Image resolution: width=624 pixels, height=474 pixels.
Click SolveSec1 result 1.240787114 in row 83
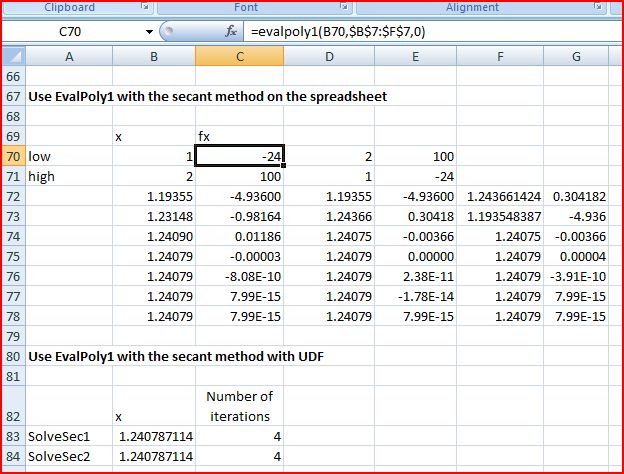[x=154, y=436]
